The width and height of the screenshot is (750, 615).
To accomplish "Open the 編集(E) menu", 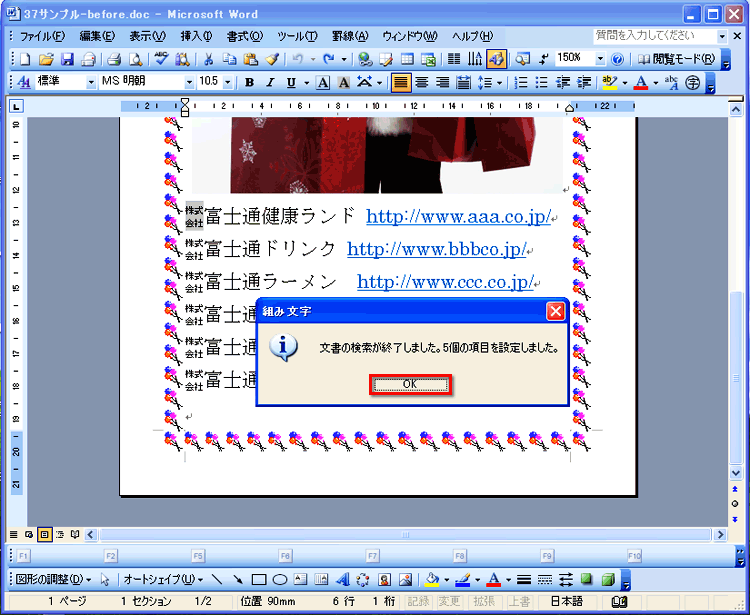I will click(x=97, y=36).
